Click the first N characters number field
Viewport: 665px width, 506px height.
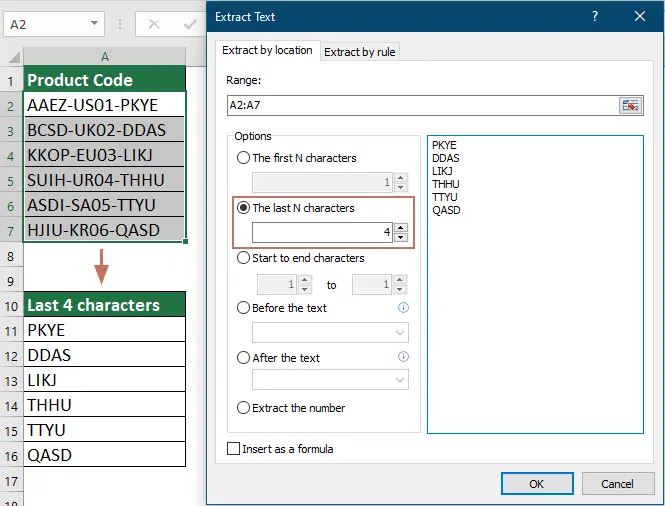coord(322,182)
